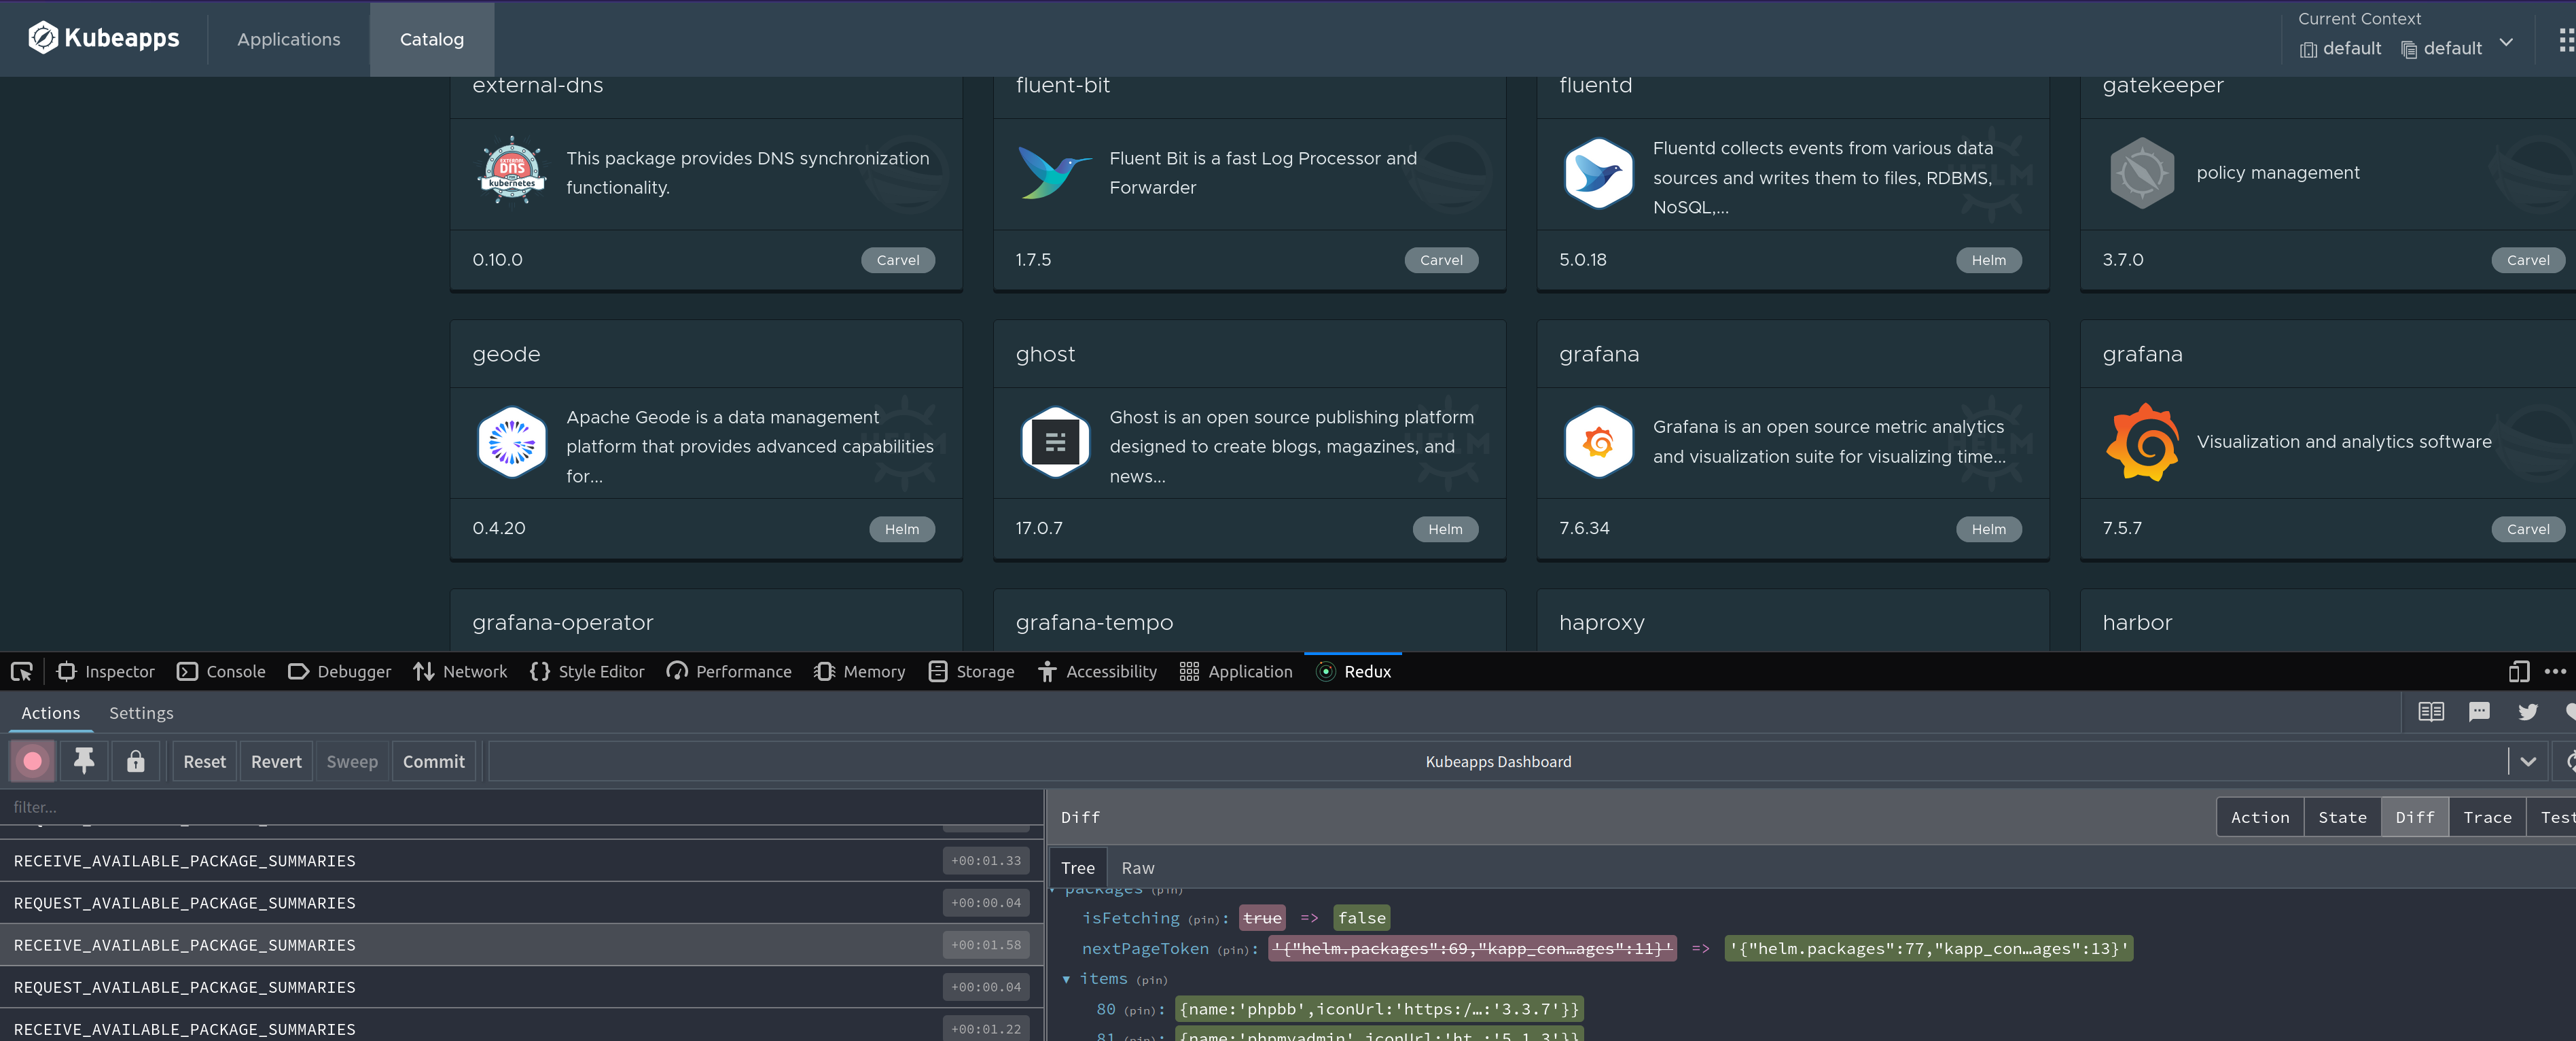This screenshot has height=1041, width=2576.
Task: Toggle the pin icon in Redux toolbar
Action: point(84,761)
